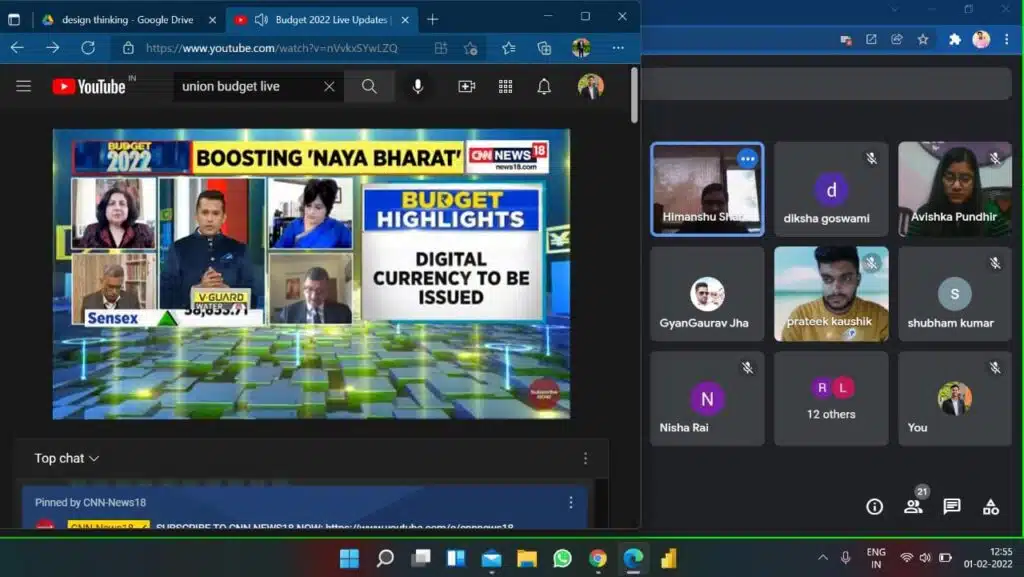Click the magnifier search button on YouTube

370,87
